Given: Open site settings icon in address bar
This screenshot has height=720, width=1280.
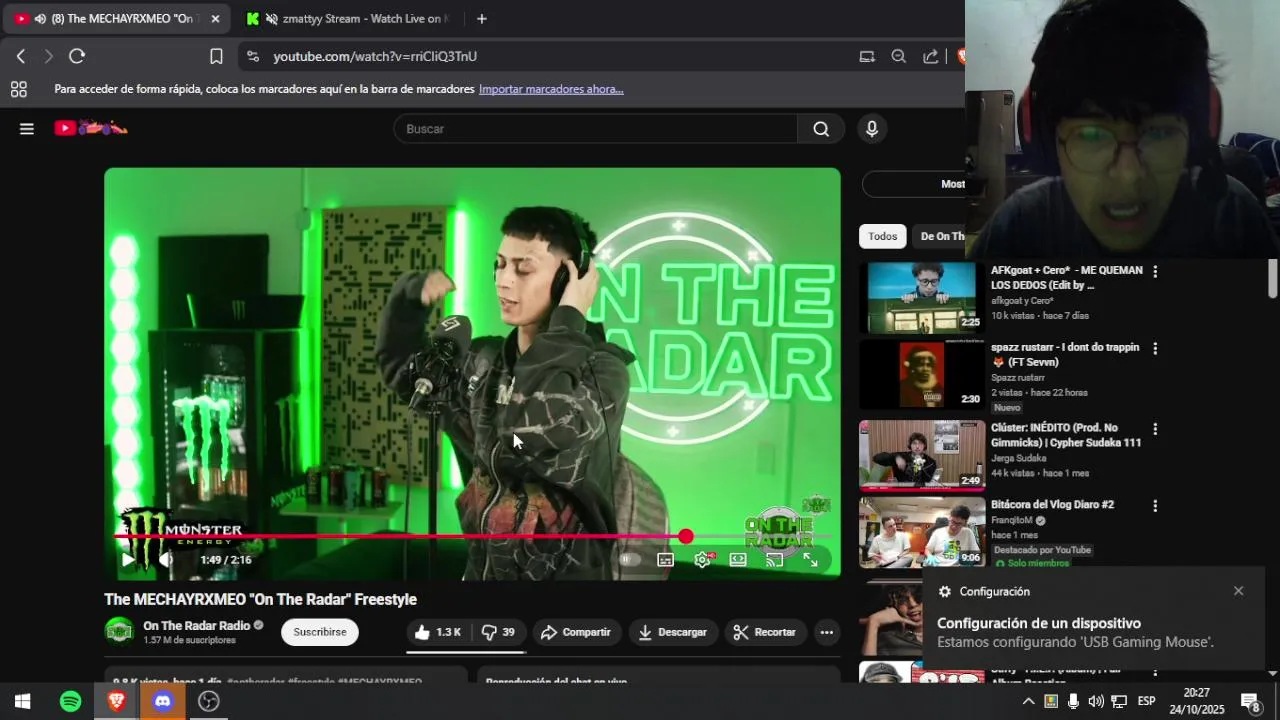Looking at the screenshot, I should tap(252, 56).
